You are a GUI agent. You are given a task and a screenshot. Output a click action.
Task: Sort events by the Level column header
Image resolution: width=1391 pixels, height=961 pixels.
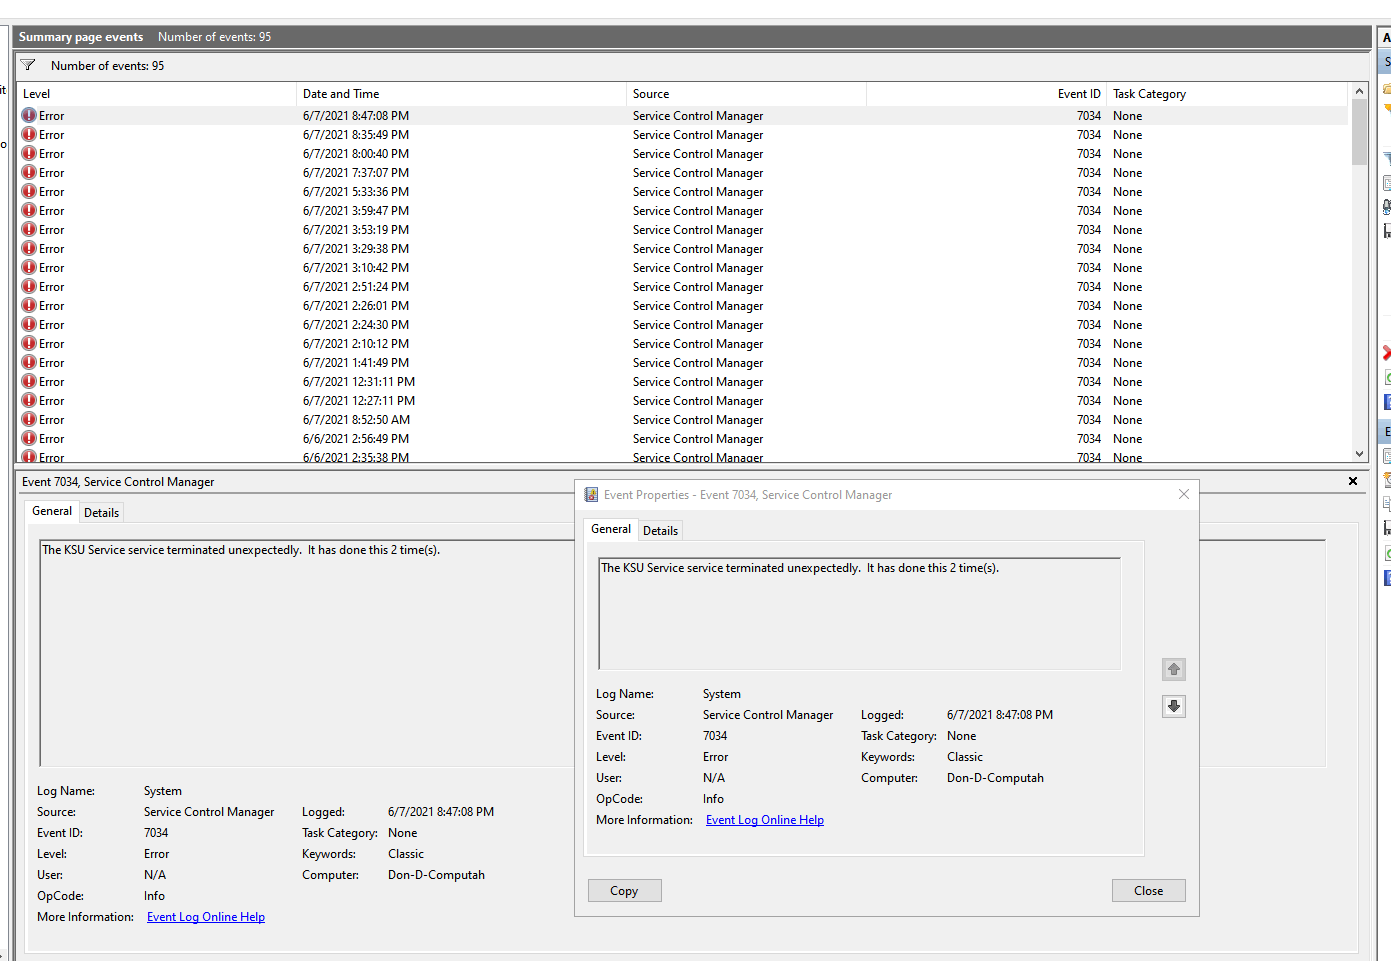157,94
